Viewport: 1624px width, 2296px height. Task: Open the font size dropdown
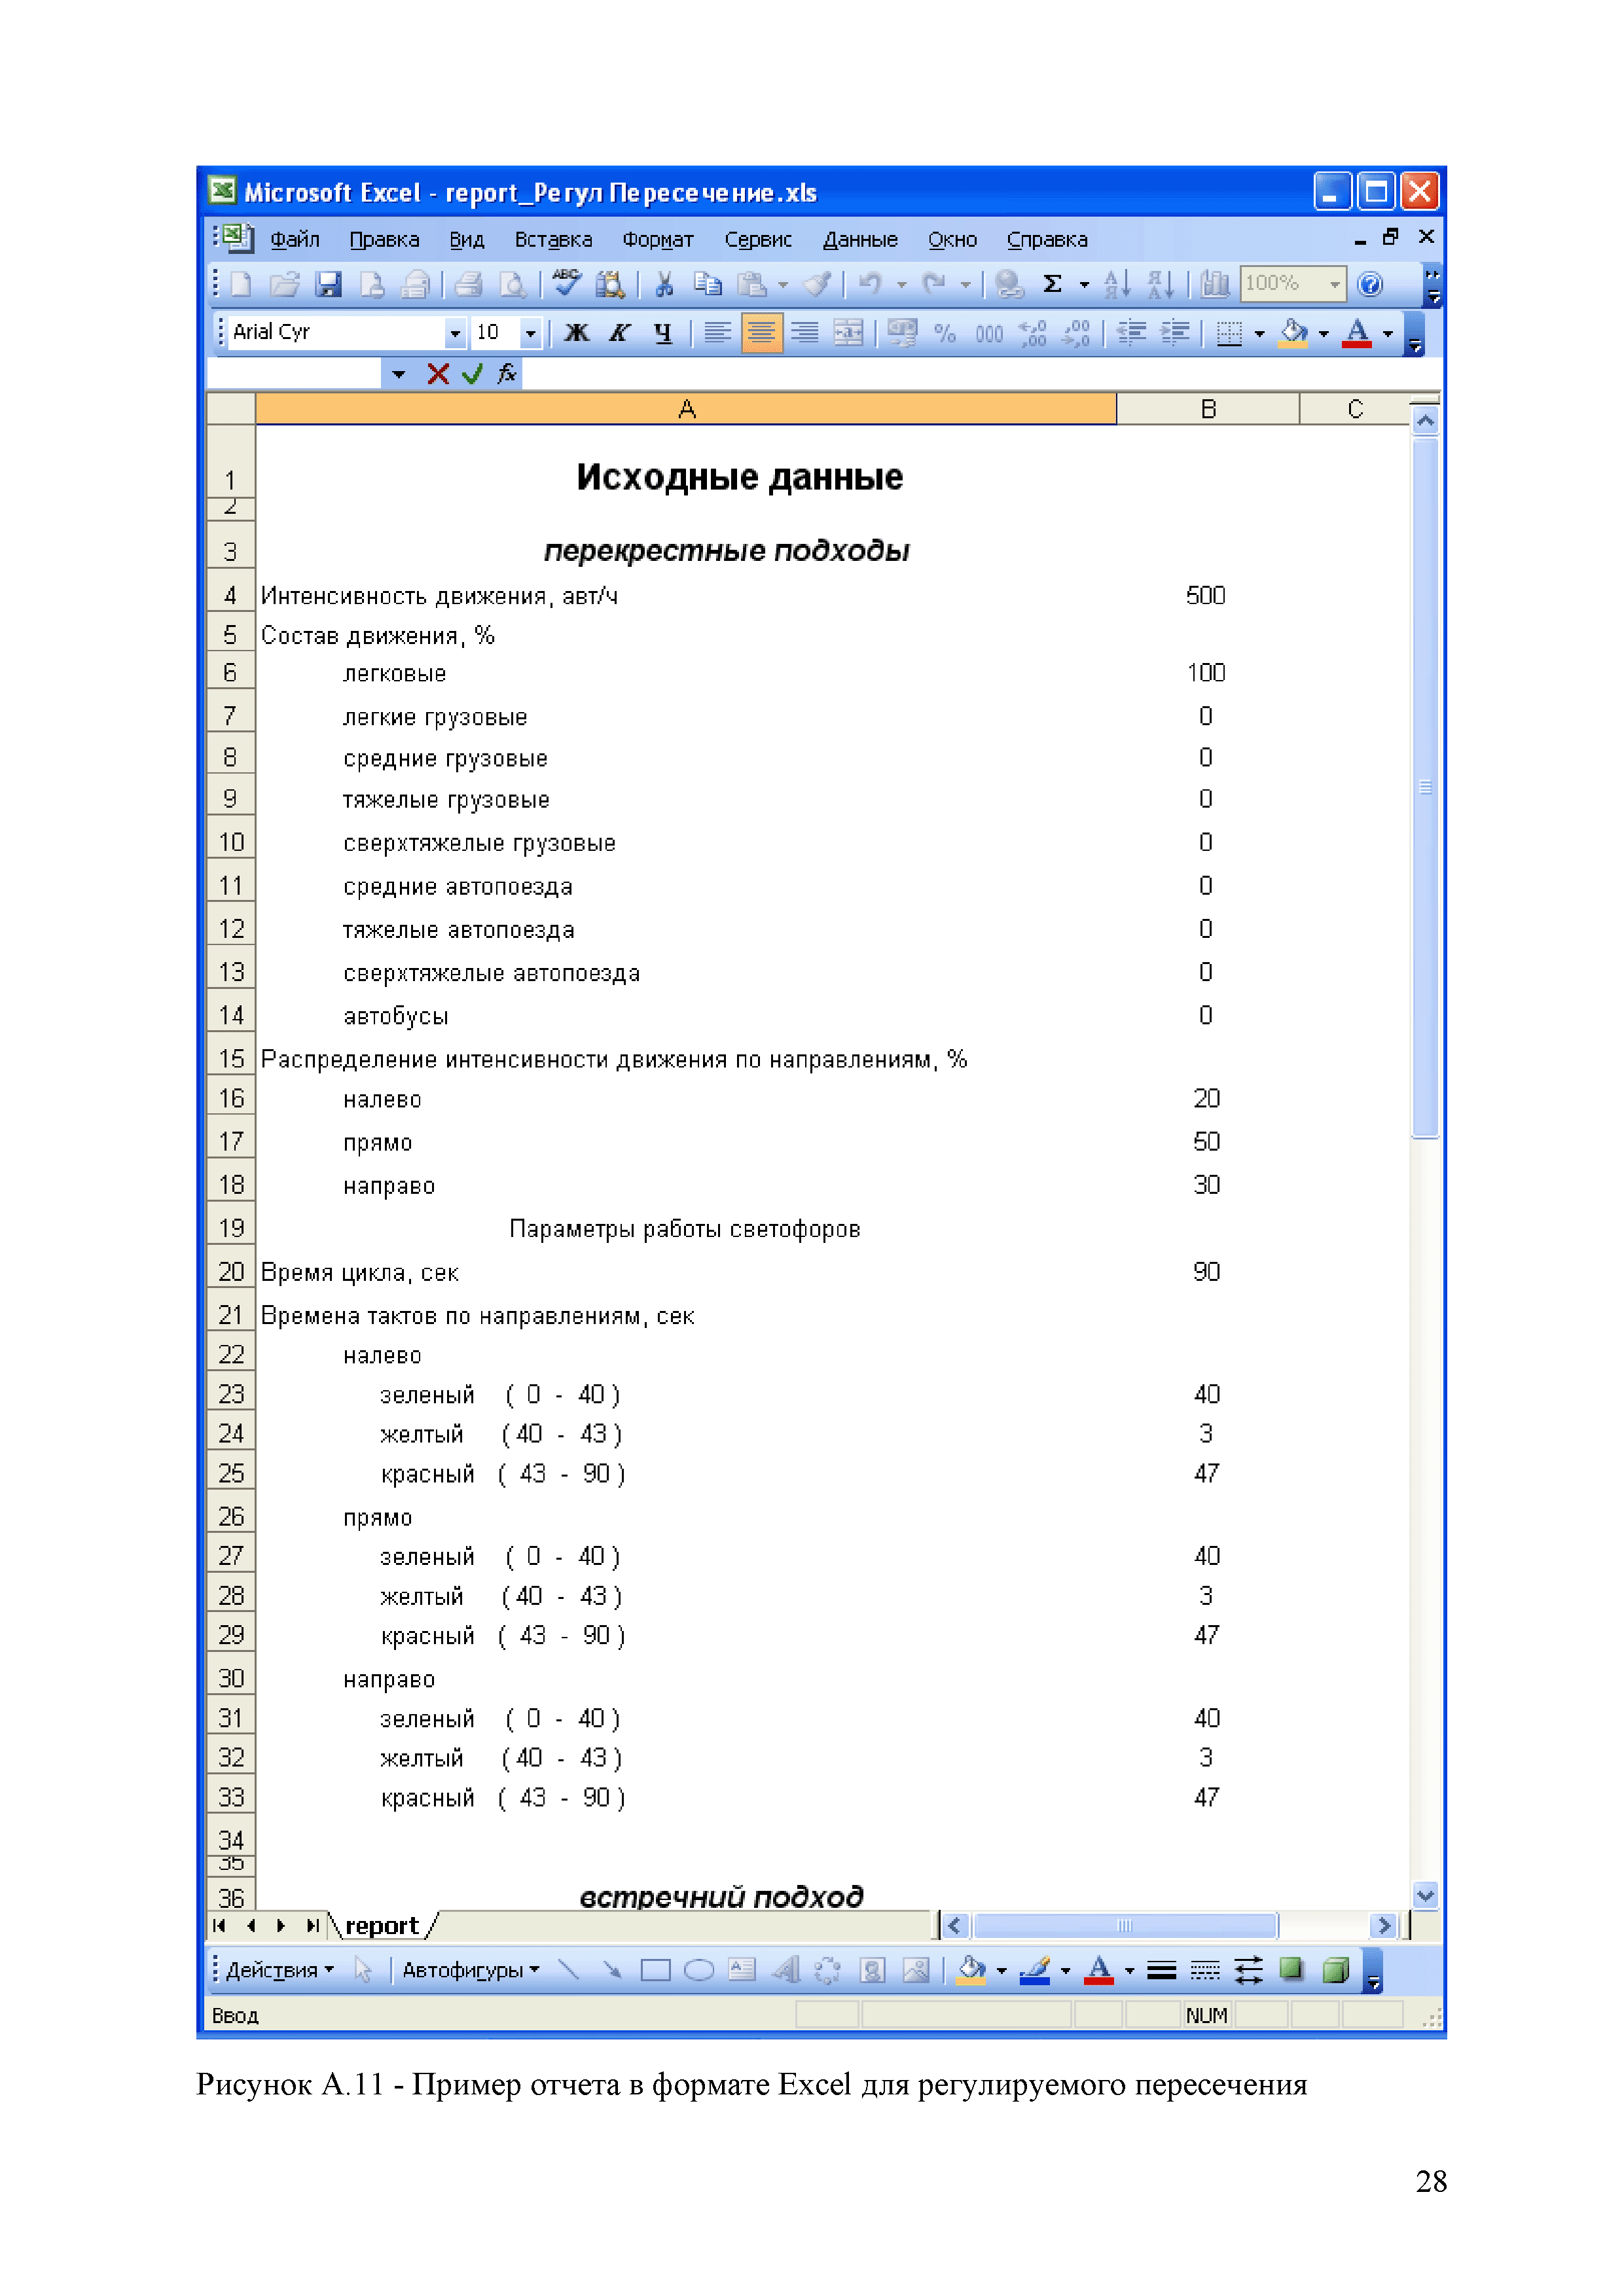pyautogui.click(x=531, y=333)
